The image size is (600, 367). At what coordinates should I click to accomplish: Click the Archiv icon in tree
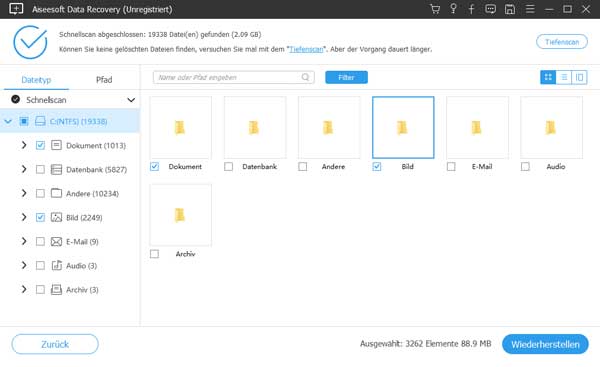click(x=56, y=289)
